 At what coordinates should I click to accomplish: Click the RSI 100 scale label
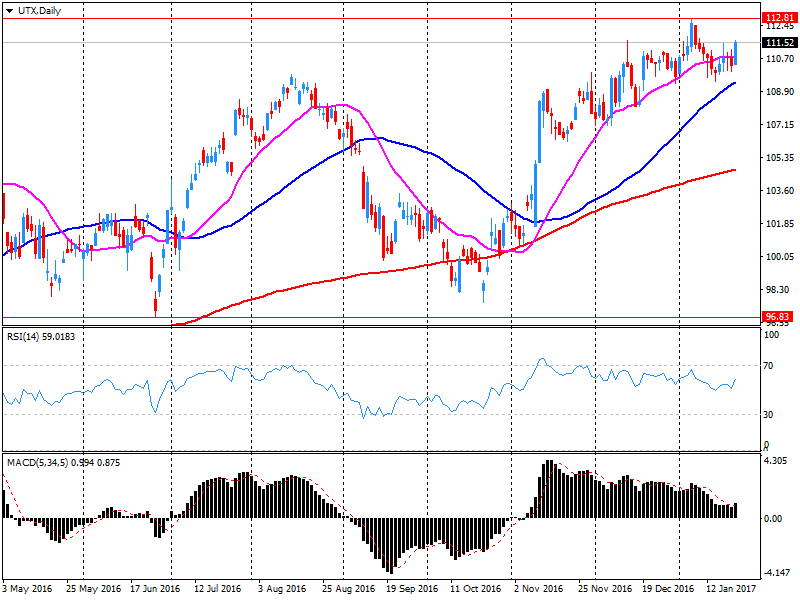(771, 335)
